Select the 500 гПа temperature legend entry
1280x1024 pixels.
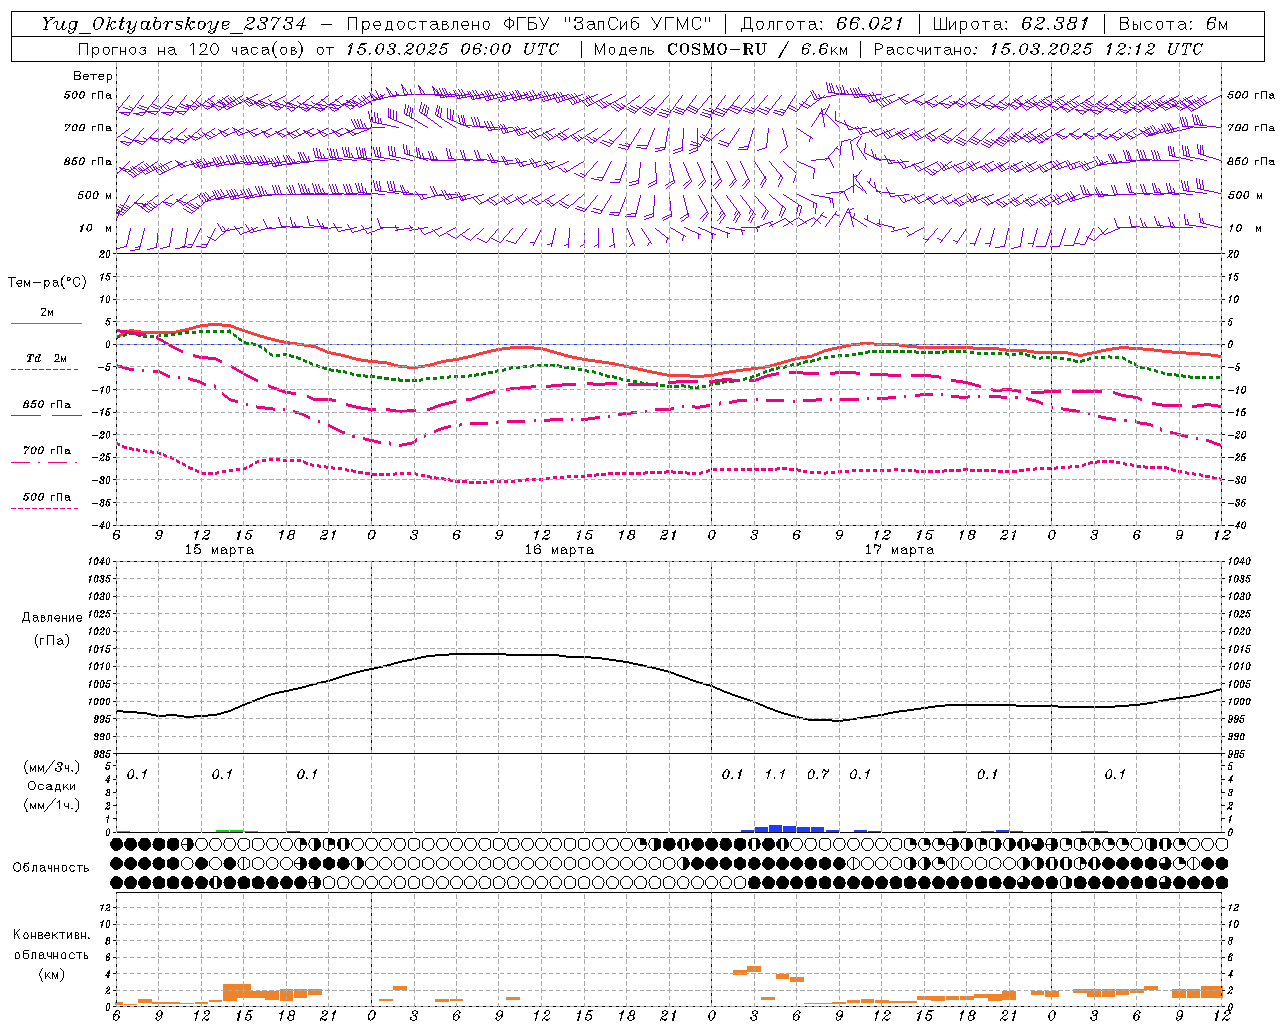click(x=46, y=497)
